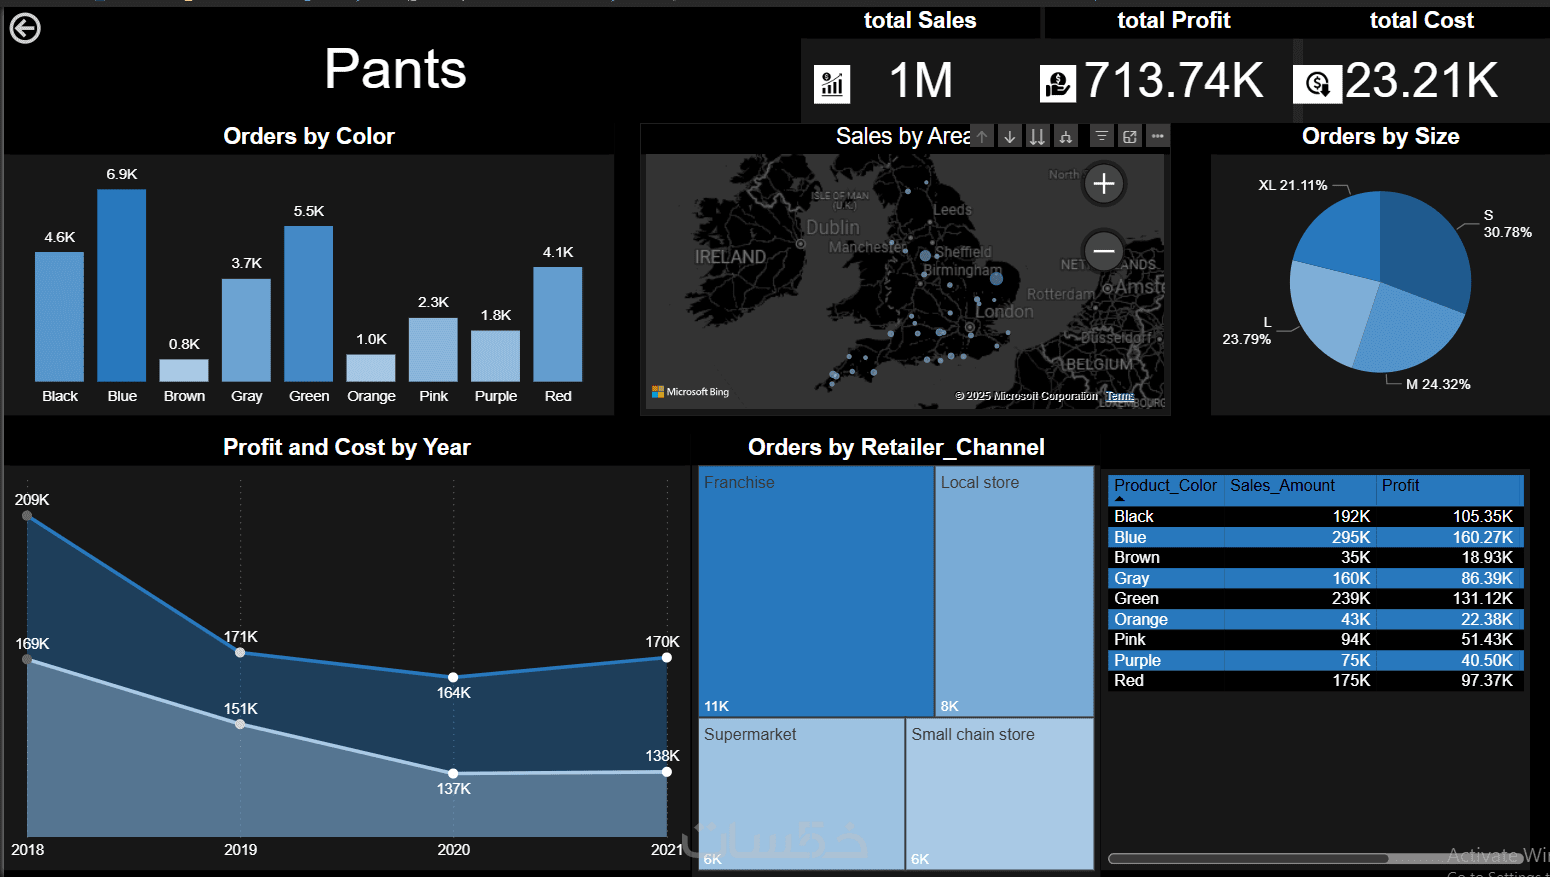Click the Pants page title
Viewport: 1550px width, 877px height.
(x=395, y=69)
